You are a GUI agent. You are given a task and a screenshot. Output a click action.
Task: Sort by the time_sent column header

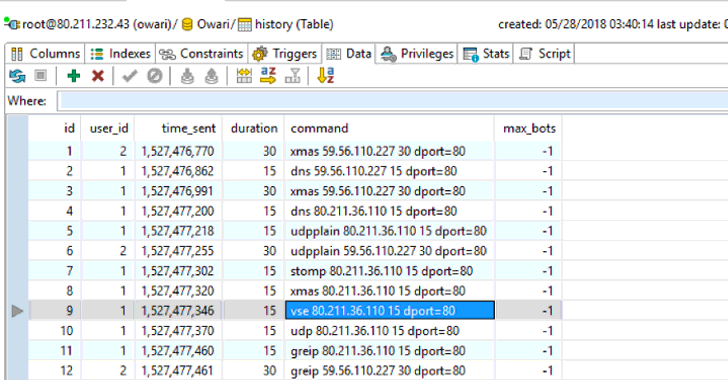pos(178,128)
